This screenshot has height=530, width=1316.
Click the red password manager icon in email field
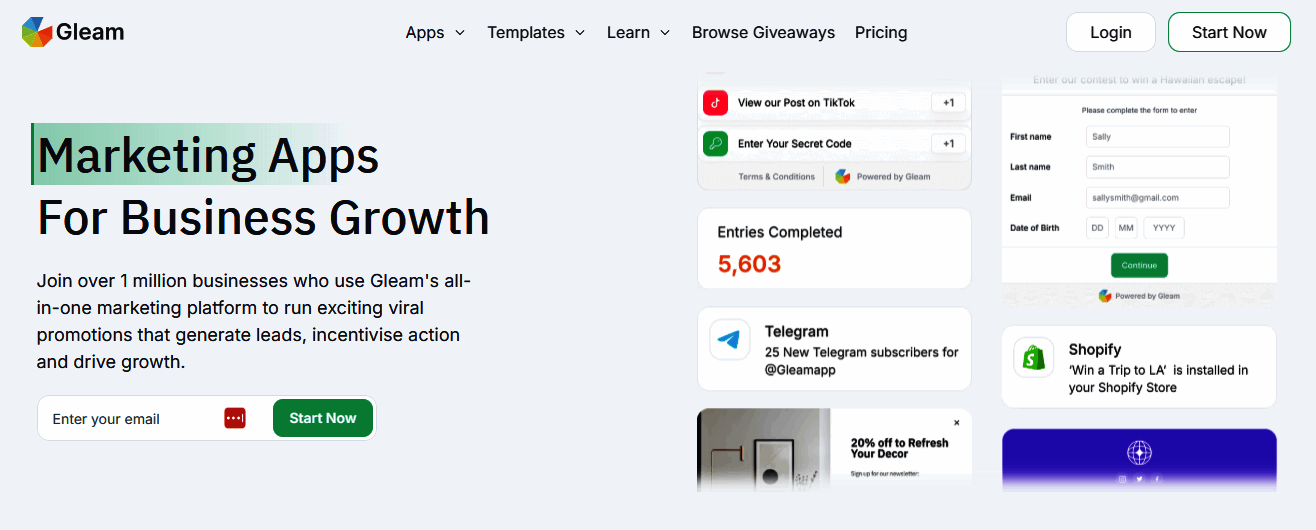click(x=235, y=418)
